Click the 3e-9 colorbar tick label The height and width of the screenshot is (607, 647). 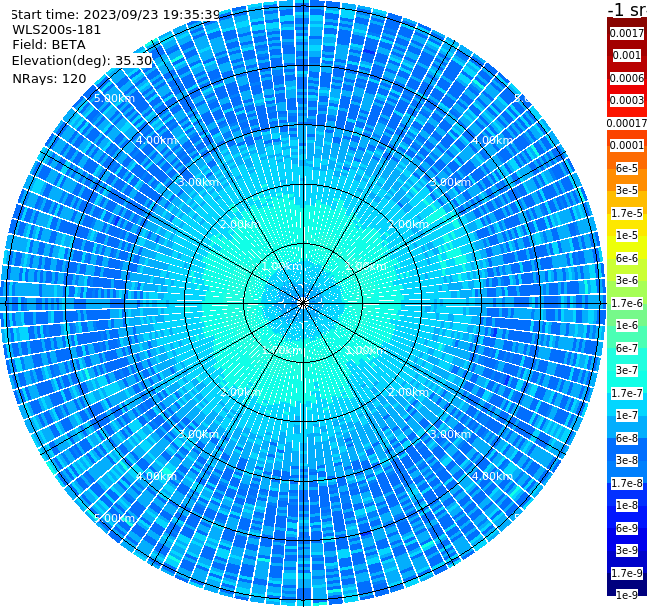point(627,550)
